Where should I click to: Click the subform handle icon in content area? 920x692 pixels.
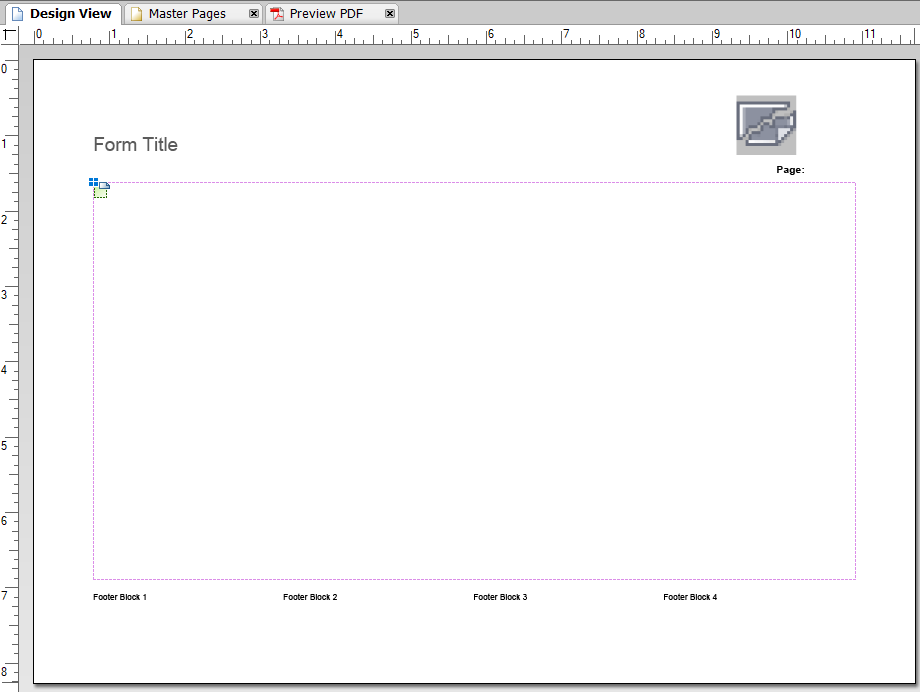coord(100,188)
